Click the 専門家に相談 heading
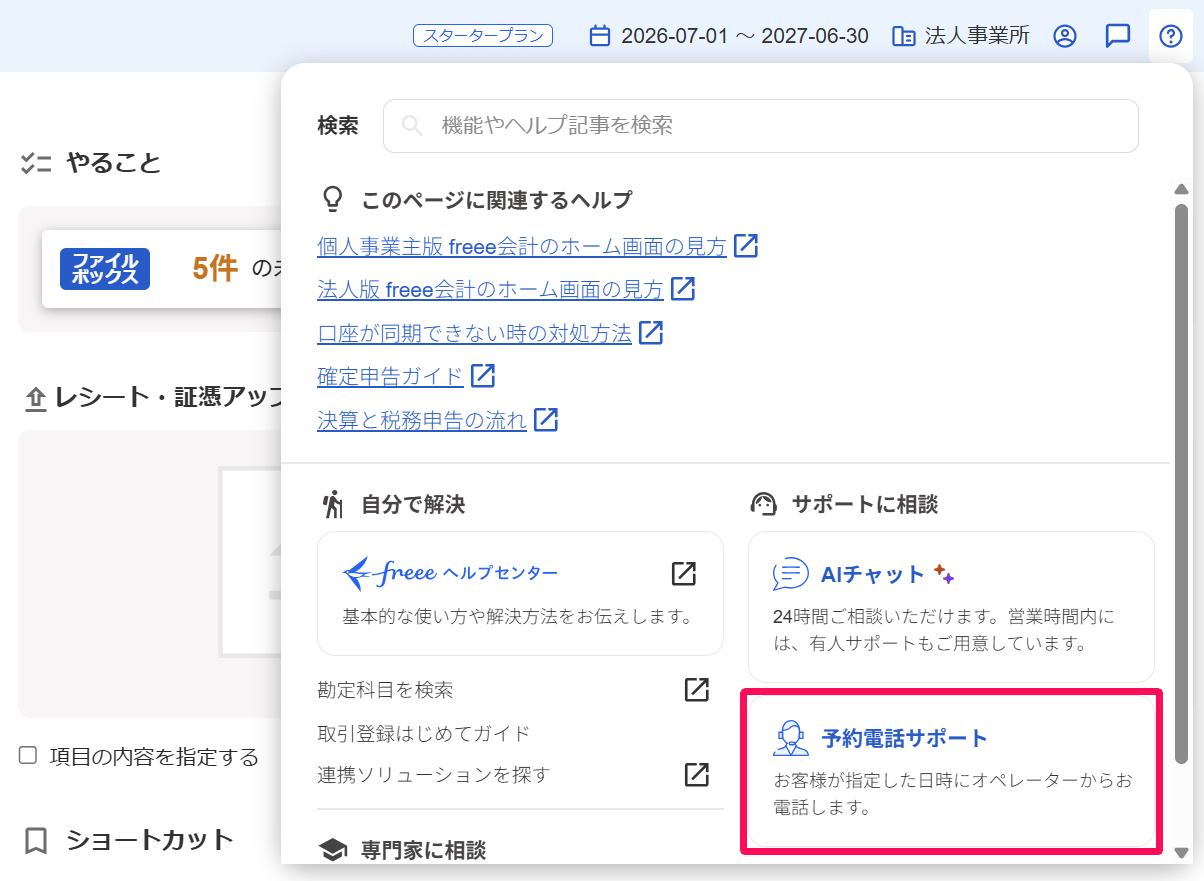Viewport: 1204px width, 881px height. (x=423, y=851)
